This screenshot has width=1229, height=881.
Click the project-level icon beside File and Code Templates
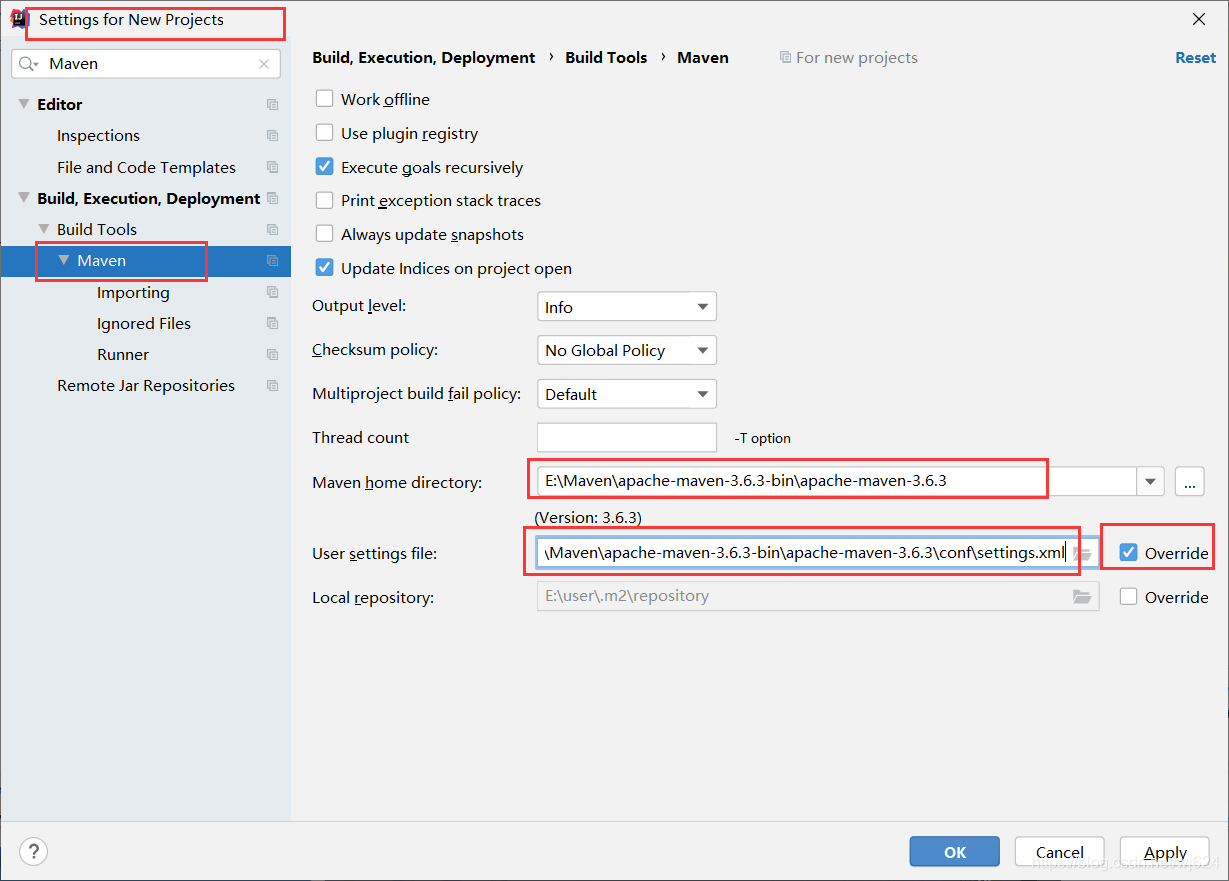pos(272,168)
